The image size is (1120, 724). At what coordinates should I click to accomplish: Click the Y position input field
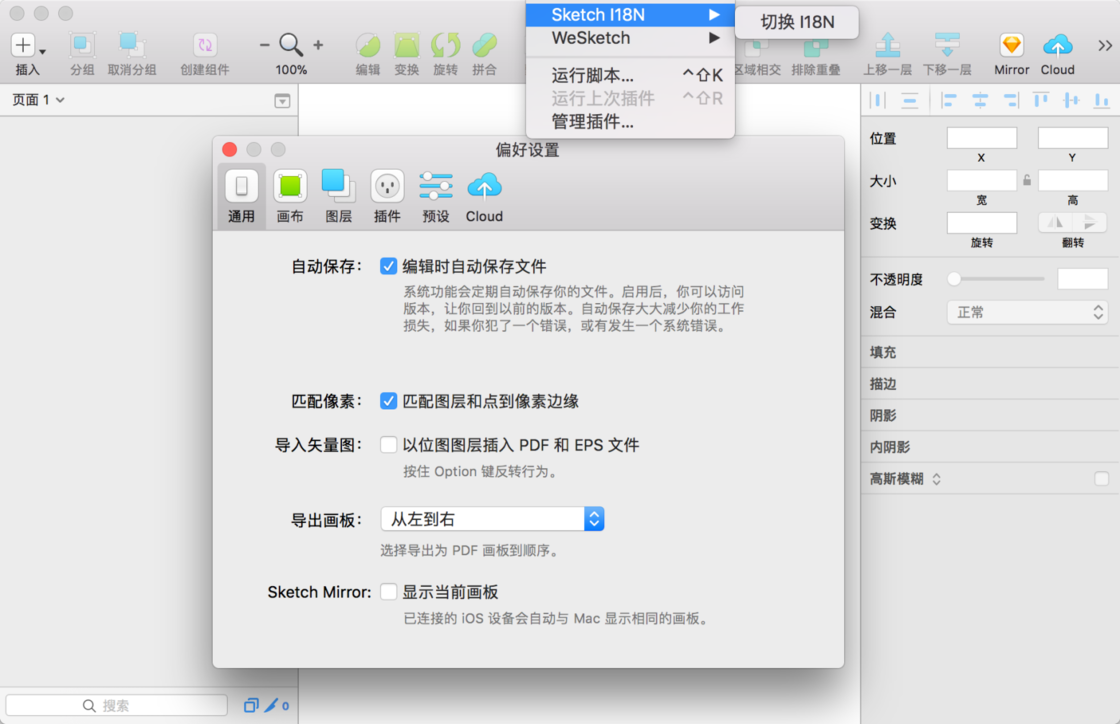[1073, 139]
